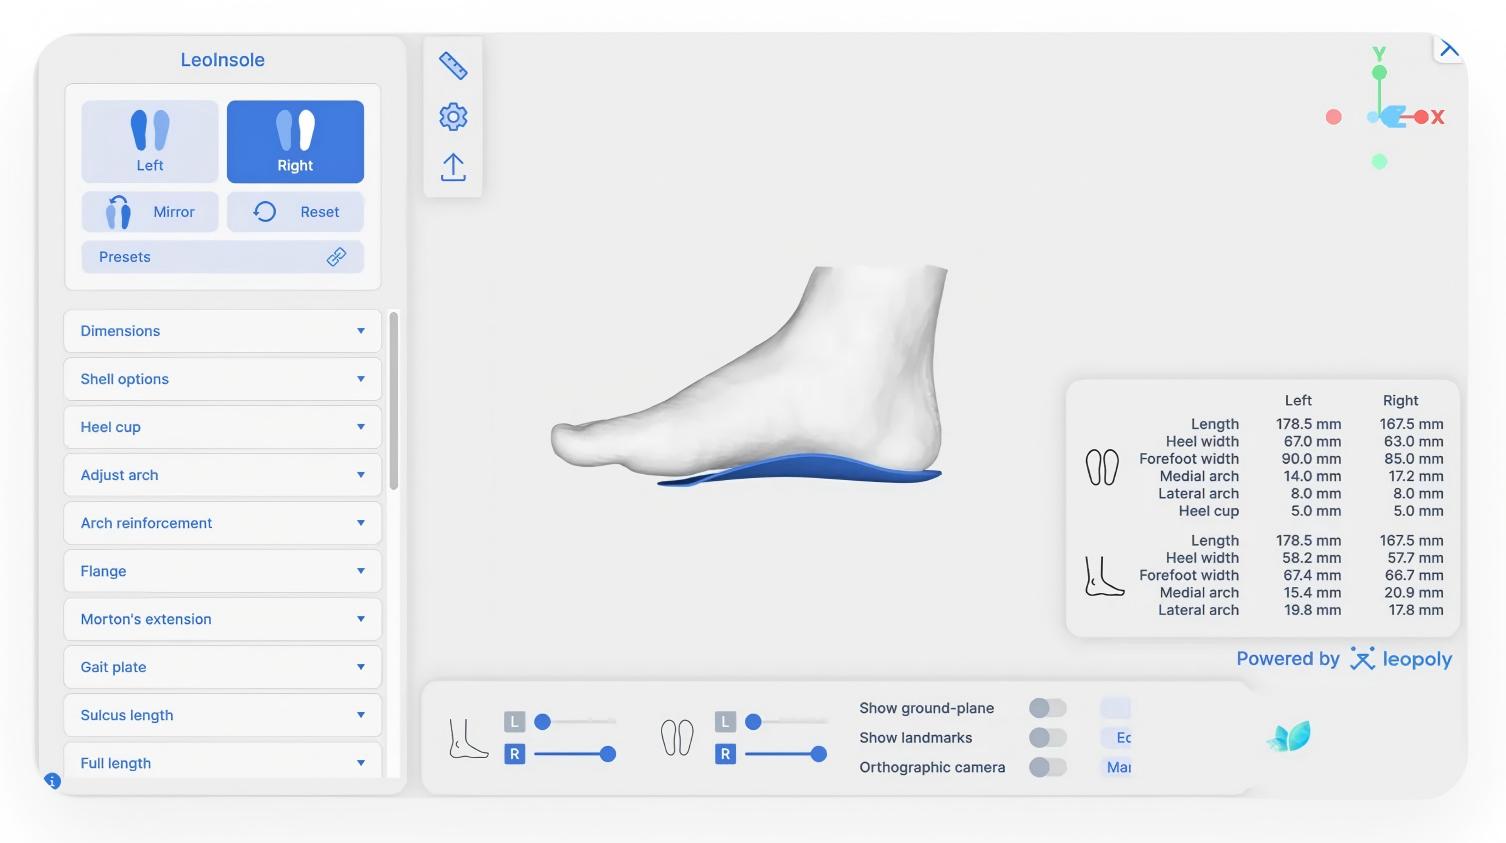Click the right foot opacity slider handle
The height and width of the screenshot is (843, 1506).
[607, 754]
